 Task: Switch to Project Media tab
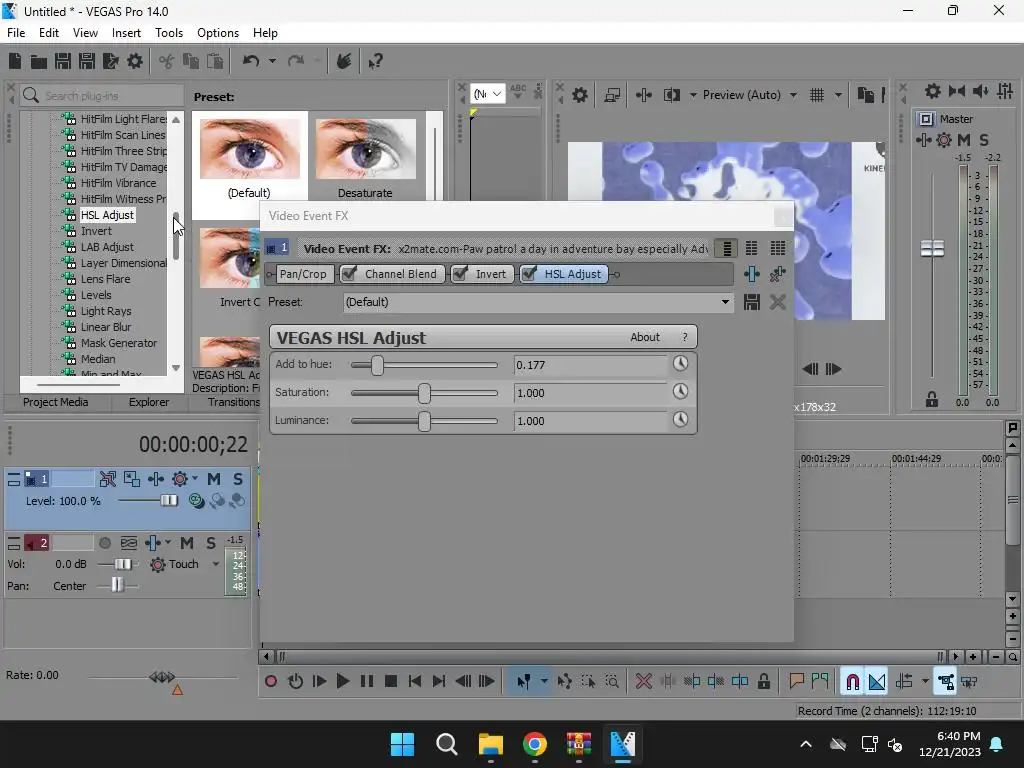click(x=56, y=402)
